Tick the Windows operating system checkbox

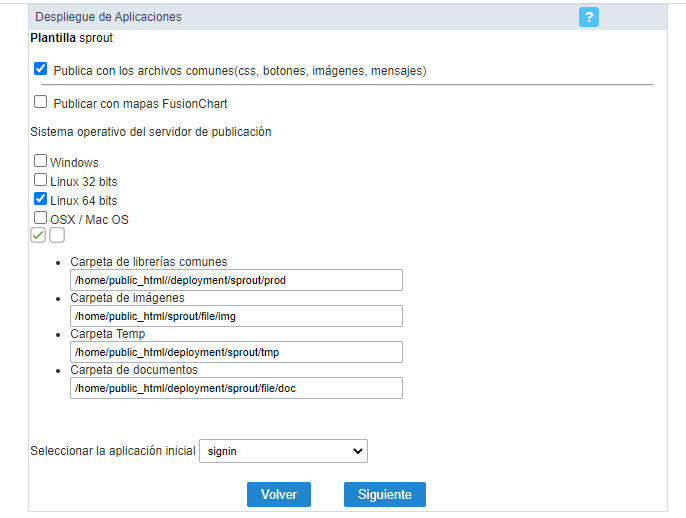point(40,161)
